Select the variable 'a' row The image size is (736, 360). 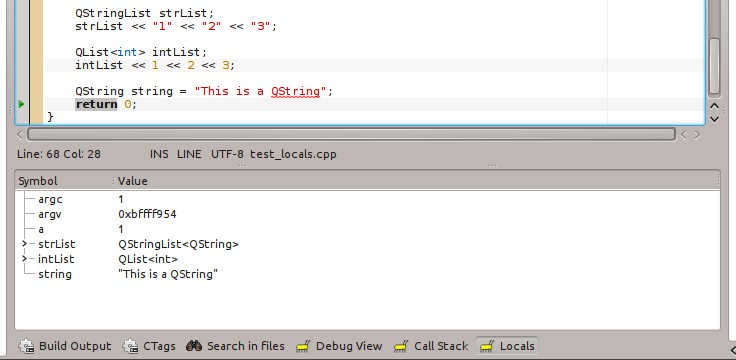pos(368,229)
